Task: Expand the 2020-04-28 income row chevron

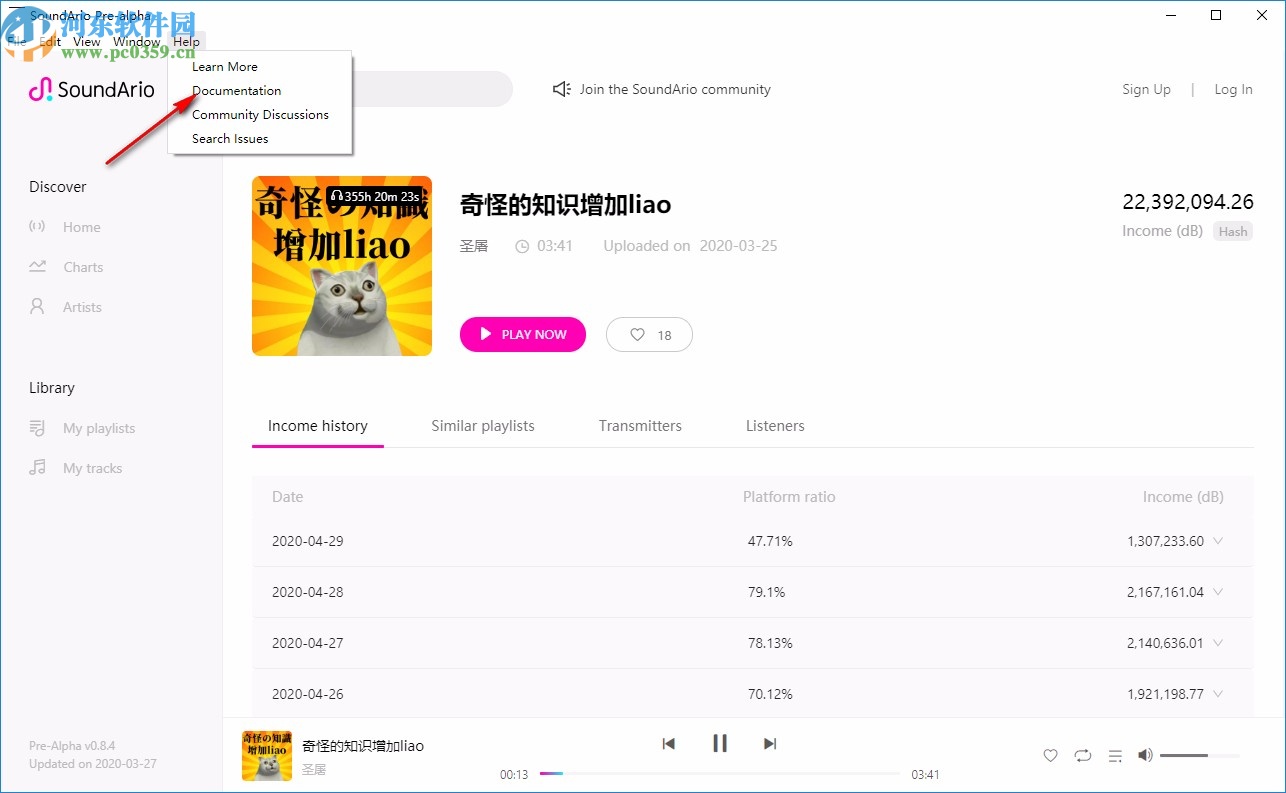Action: [x=1219, y=592]
